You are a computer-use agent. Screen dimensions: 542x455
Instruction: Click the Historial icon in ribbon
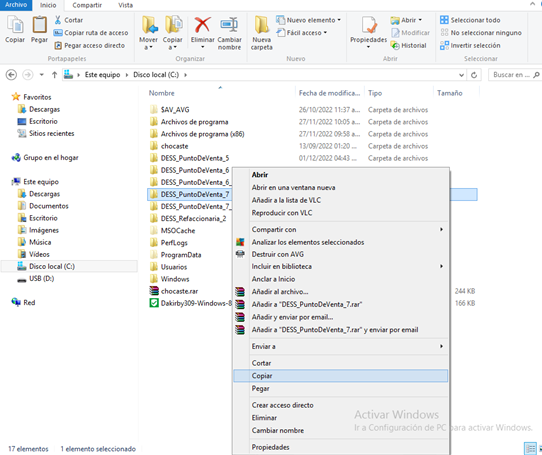click(395, 45)
